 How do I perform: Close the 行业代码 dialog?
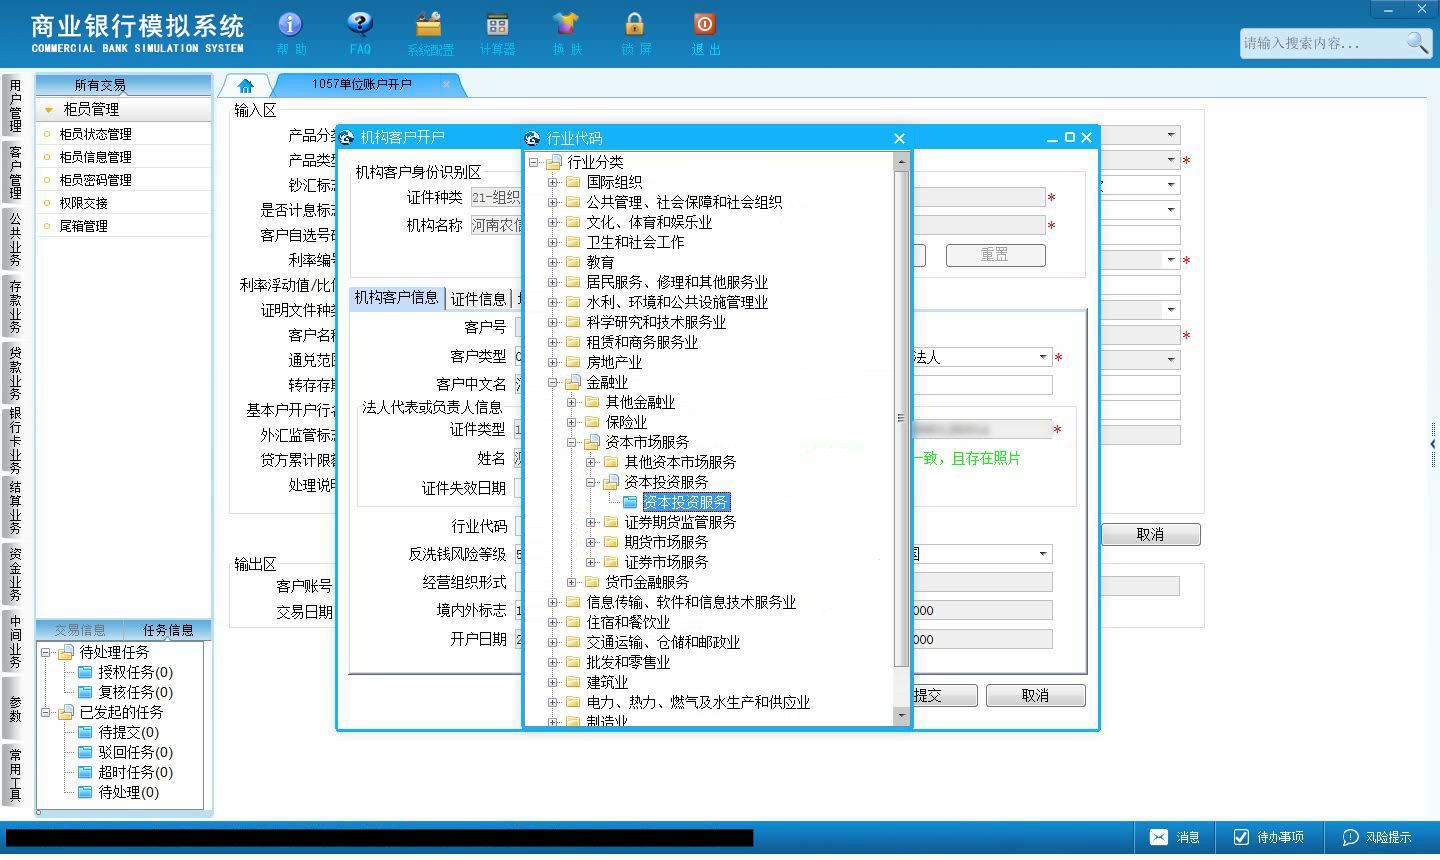click(x=899, y=138)
